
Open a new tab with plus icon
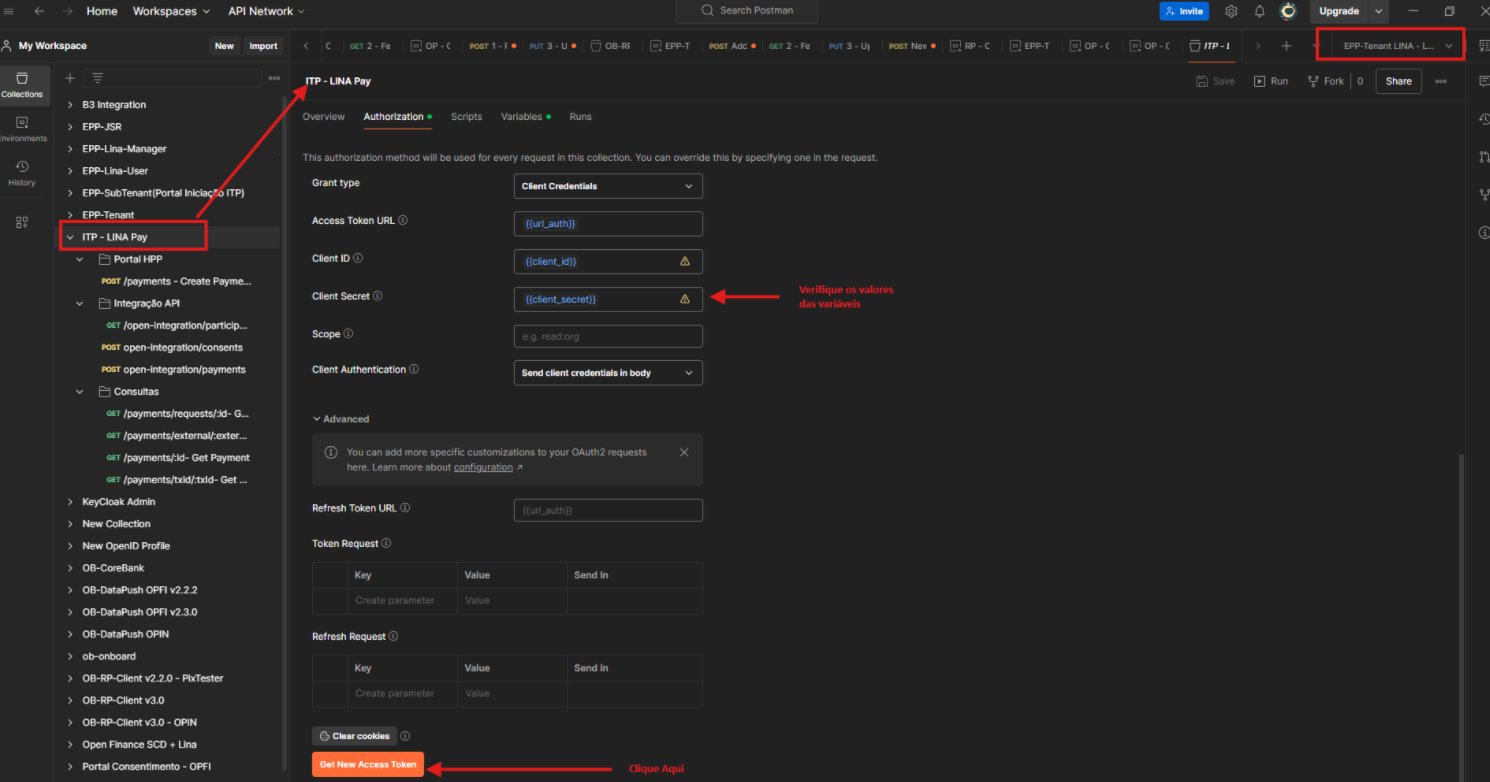point(1286,46)
